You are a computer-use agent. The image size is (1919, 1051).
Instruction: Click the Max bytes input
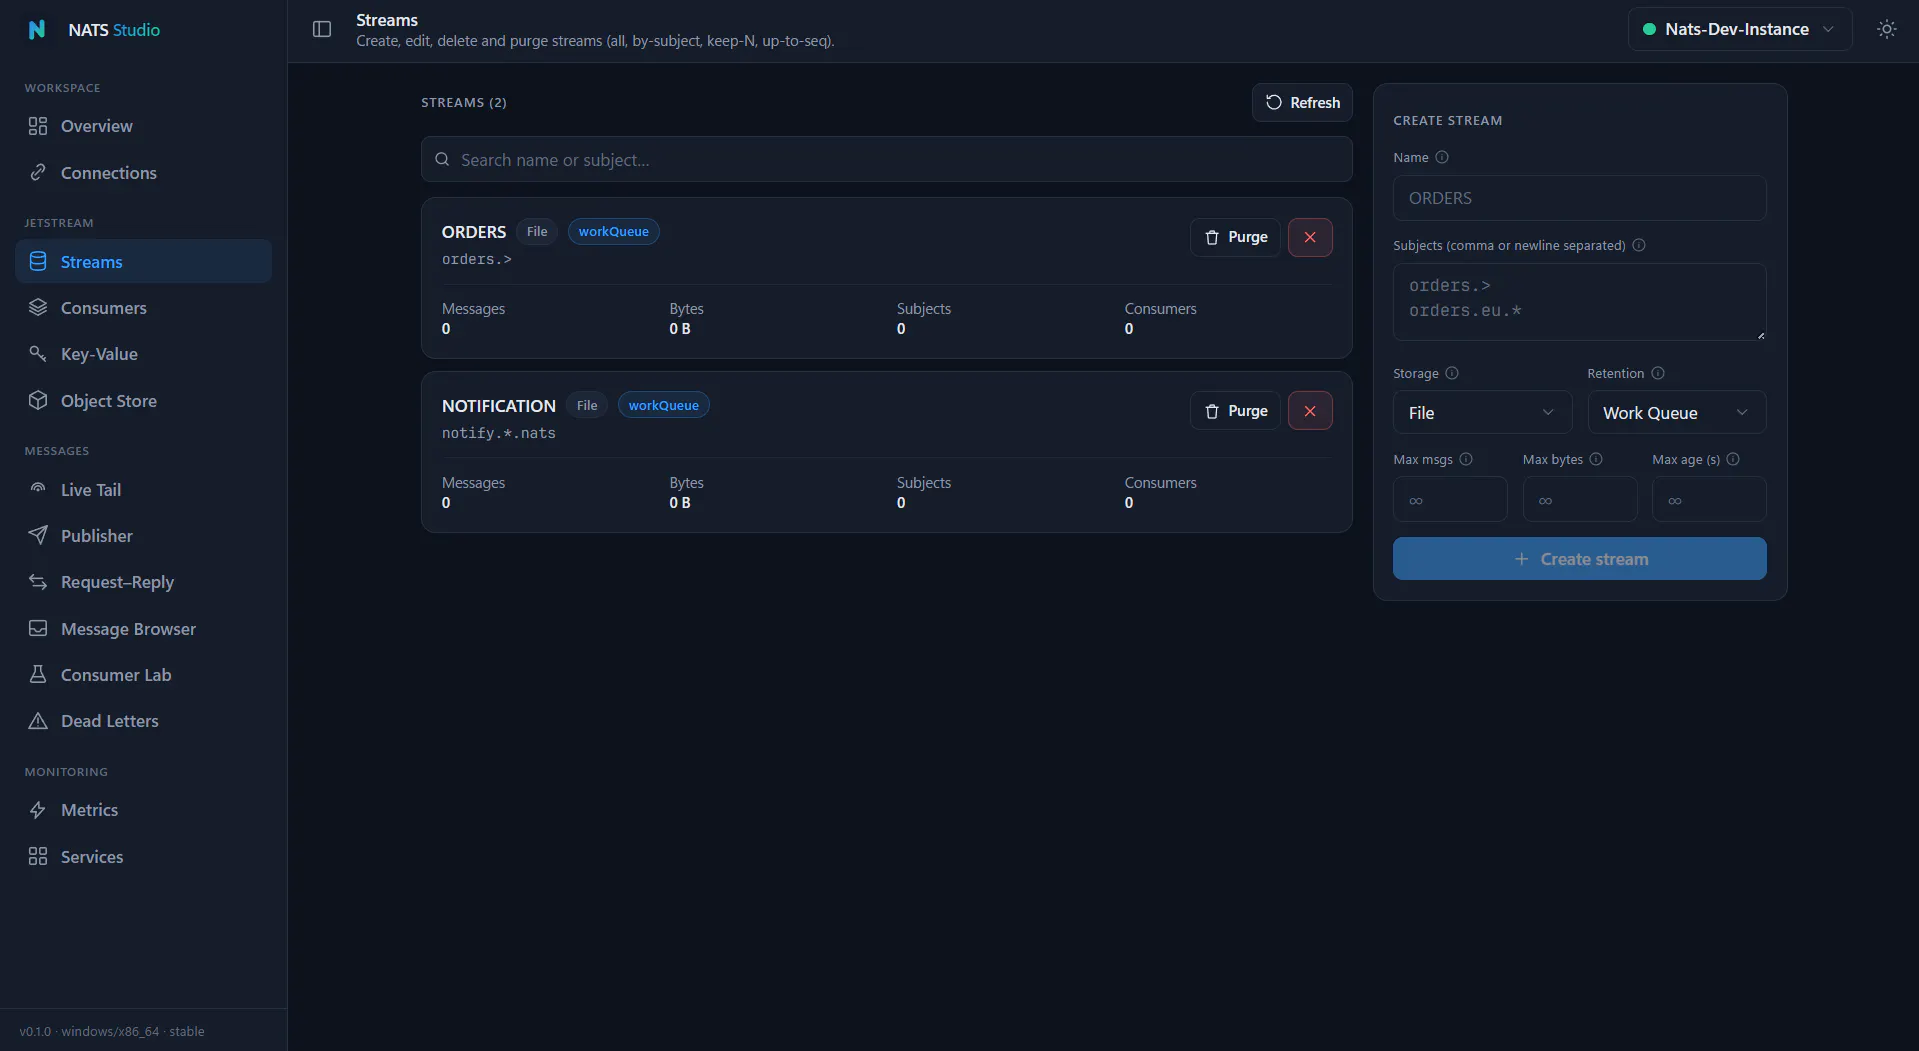click(x=1580, y=499)
